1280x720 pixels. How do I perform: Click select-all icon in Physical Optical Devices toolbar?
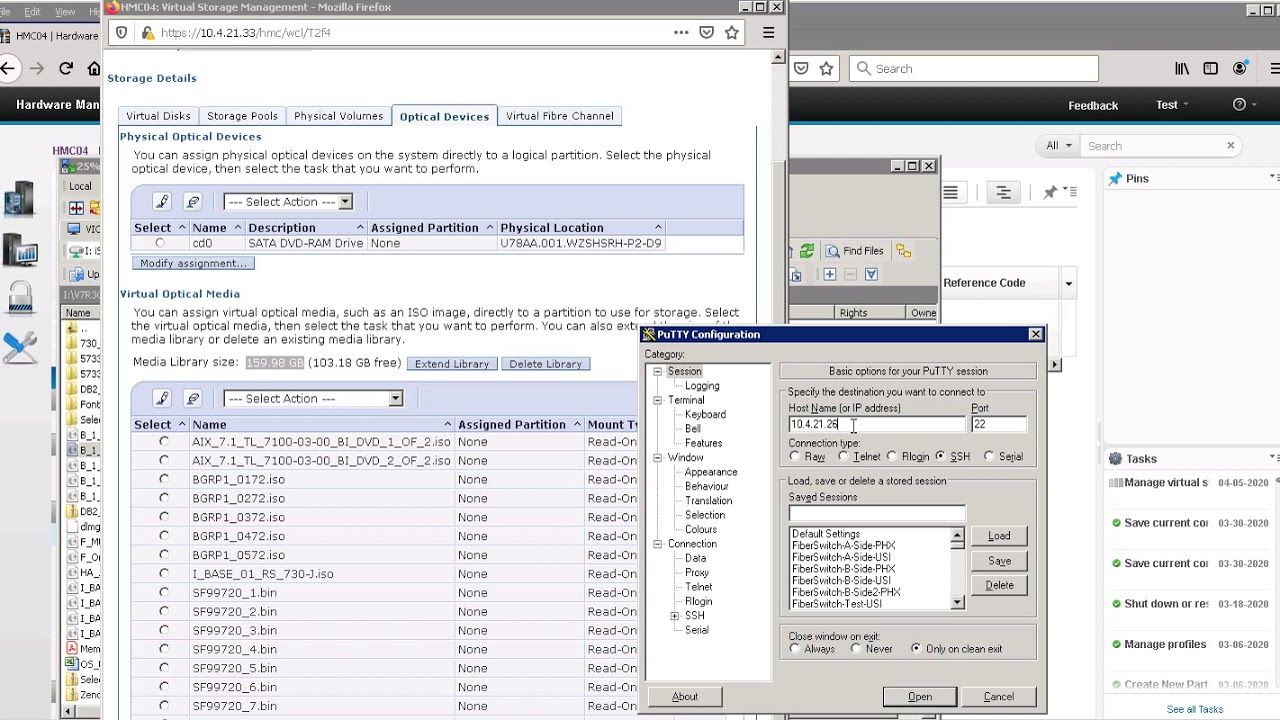point(163,202)
